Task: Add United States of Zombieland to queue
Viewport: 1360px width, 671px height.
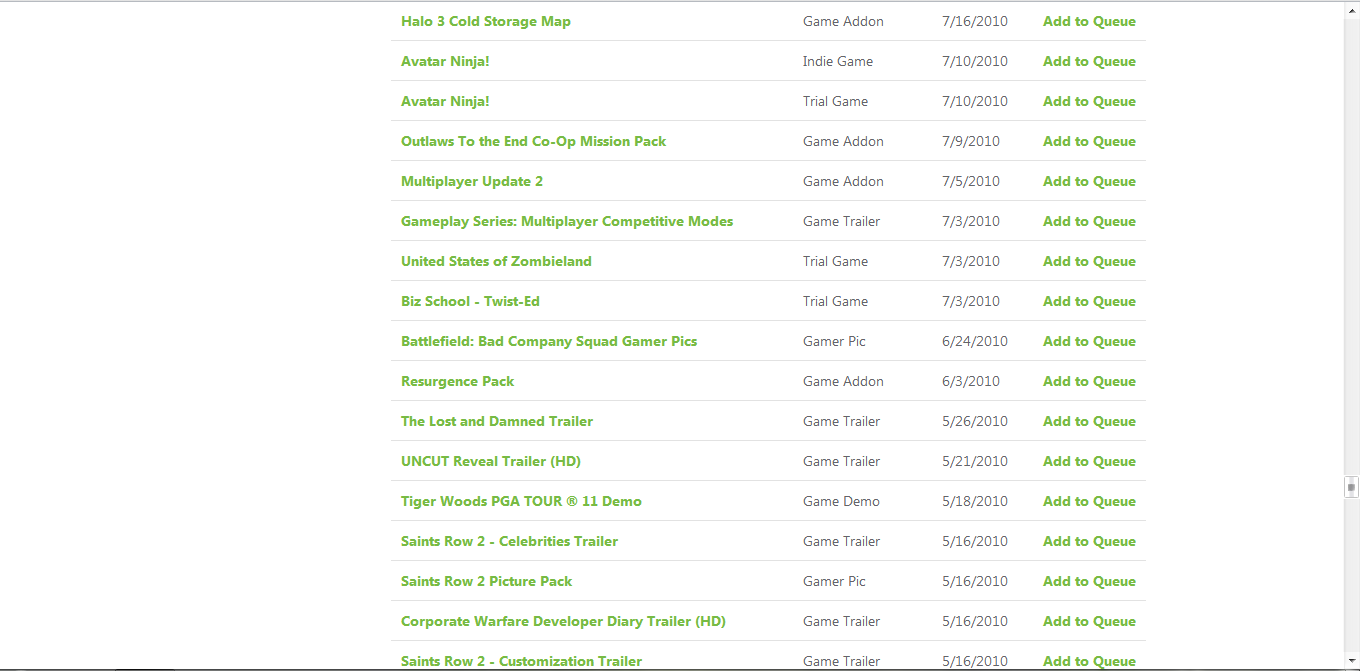Action: 1089,261
